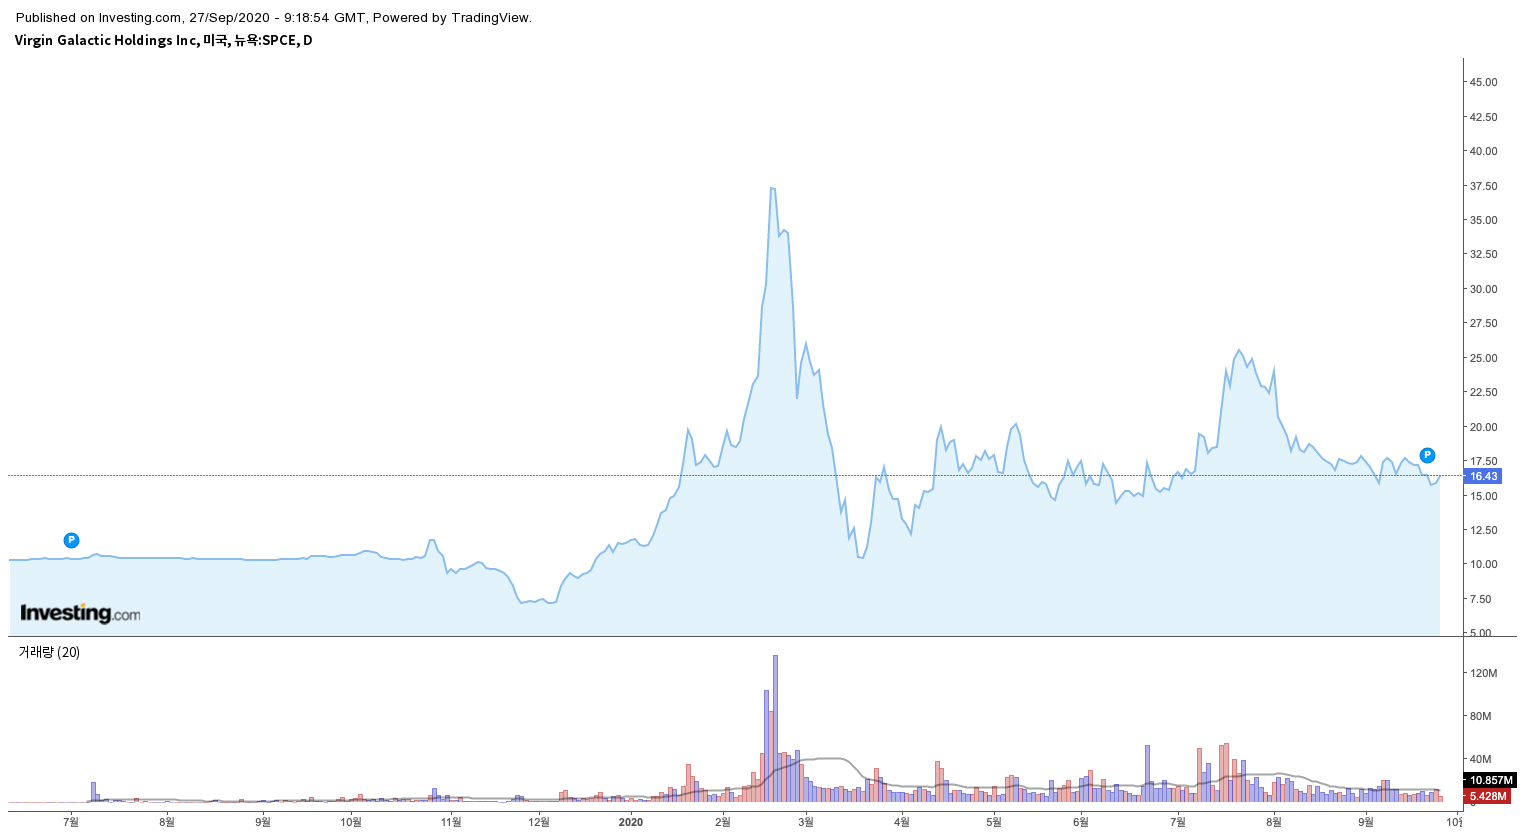Screen dimensions: 1524x835
Task: Click the 42.50 price axis label
Action: (1483, 117)
